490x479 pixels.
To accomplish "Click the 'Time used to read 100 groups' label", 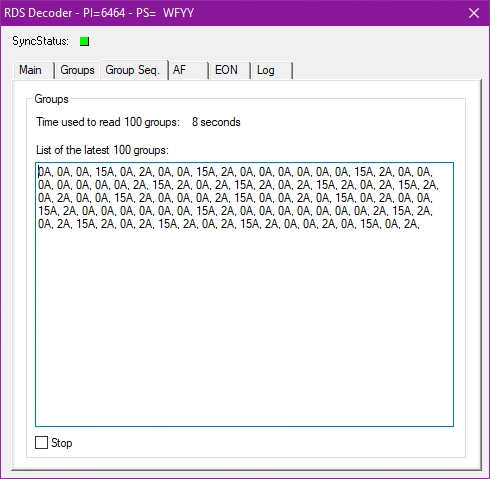I will pyautogui.click(x=108, y=122).
